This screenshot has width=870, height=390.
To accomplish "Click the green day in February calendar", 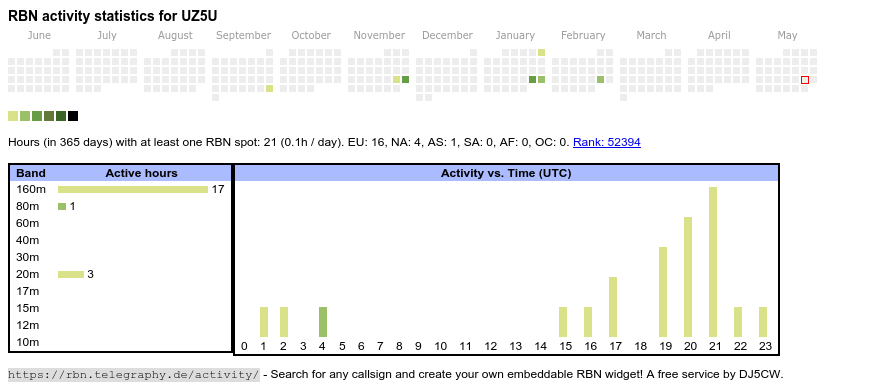I will click(x=600, y=80).
